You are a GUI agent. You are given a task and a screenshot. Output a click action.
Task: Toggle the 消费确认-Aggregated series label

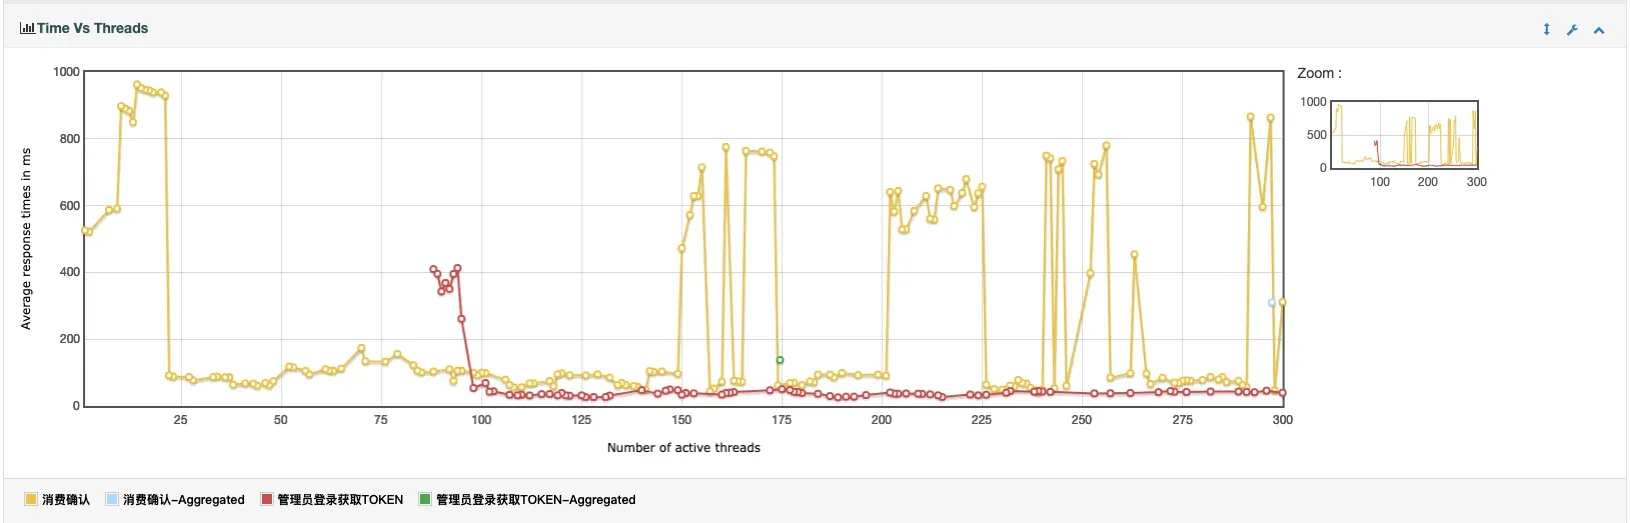[184, 500]
